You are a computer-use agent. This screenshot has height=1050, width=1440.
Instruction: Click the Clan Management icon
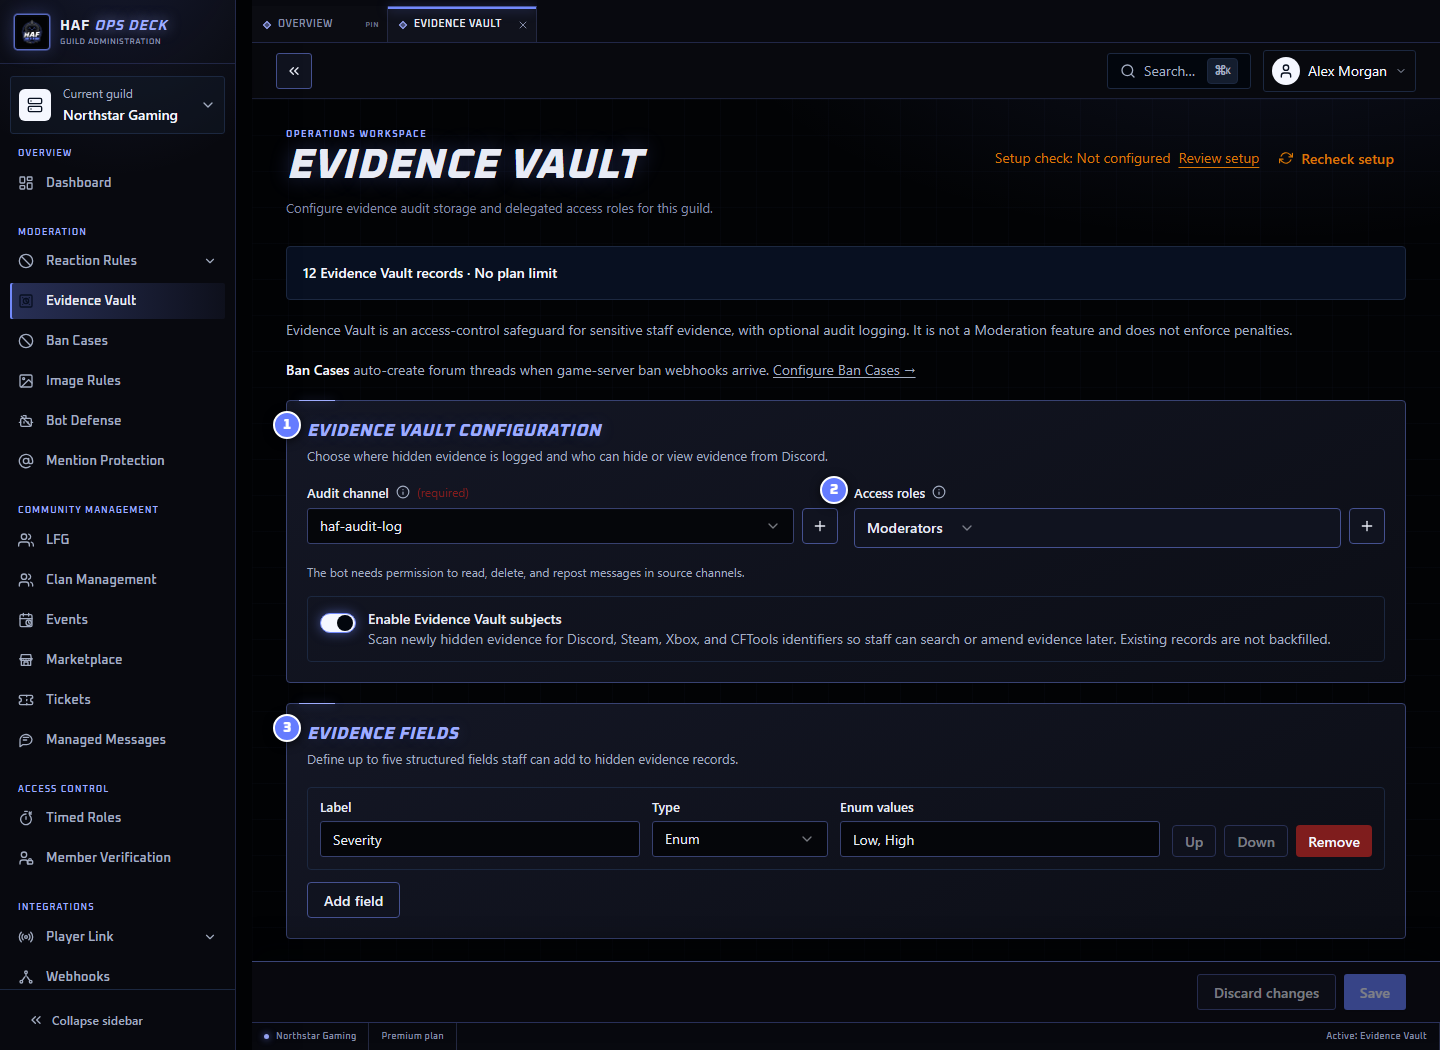coord(26,580)
